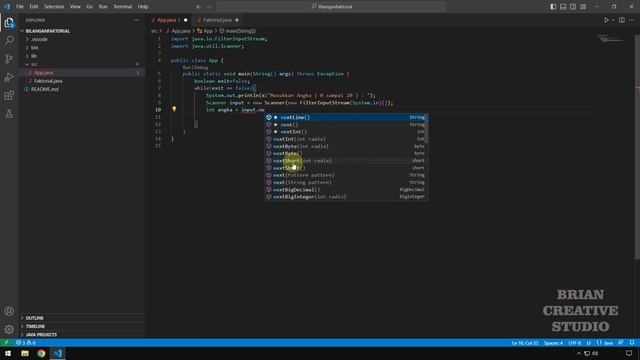This screenshot has width=640, height=360.
Task: Click the command center search box
Action: (331, 7)
